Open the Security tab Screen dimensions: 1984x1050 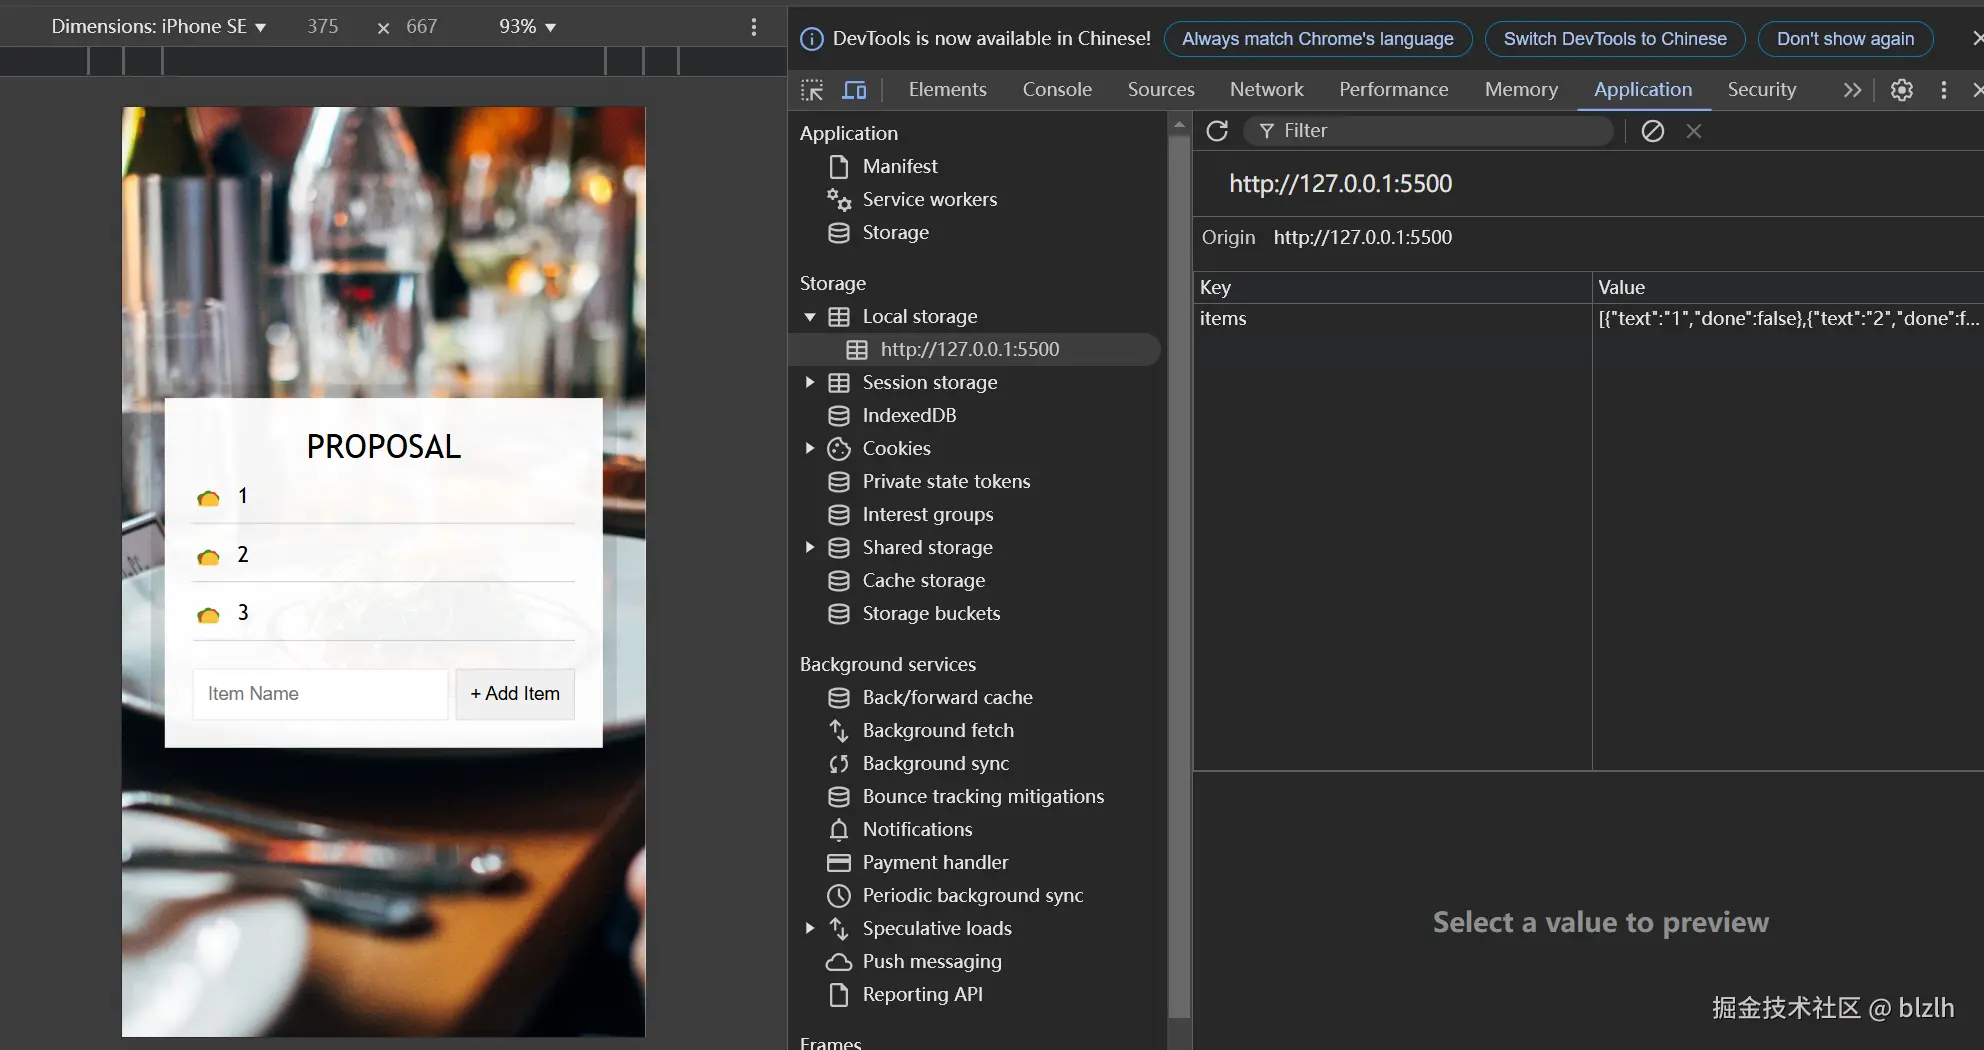tap(1761, 90)
